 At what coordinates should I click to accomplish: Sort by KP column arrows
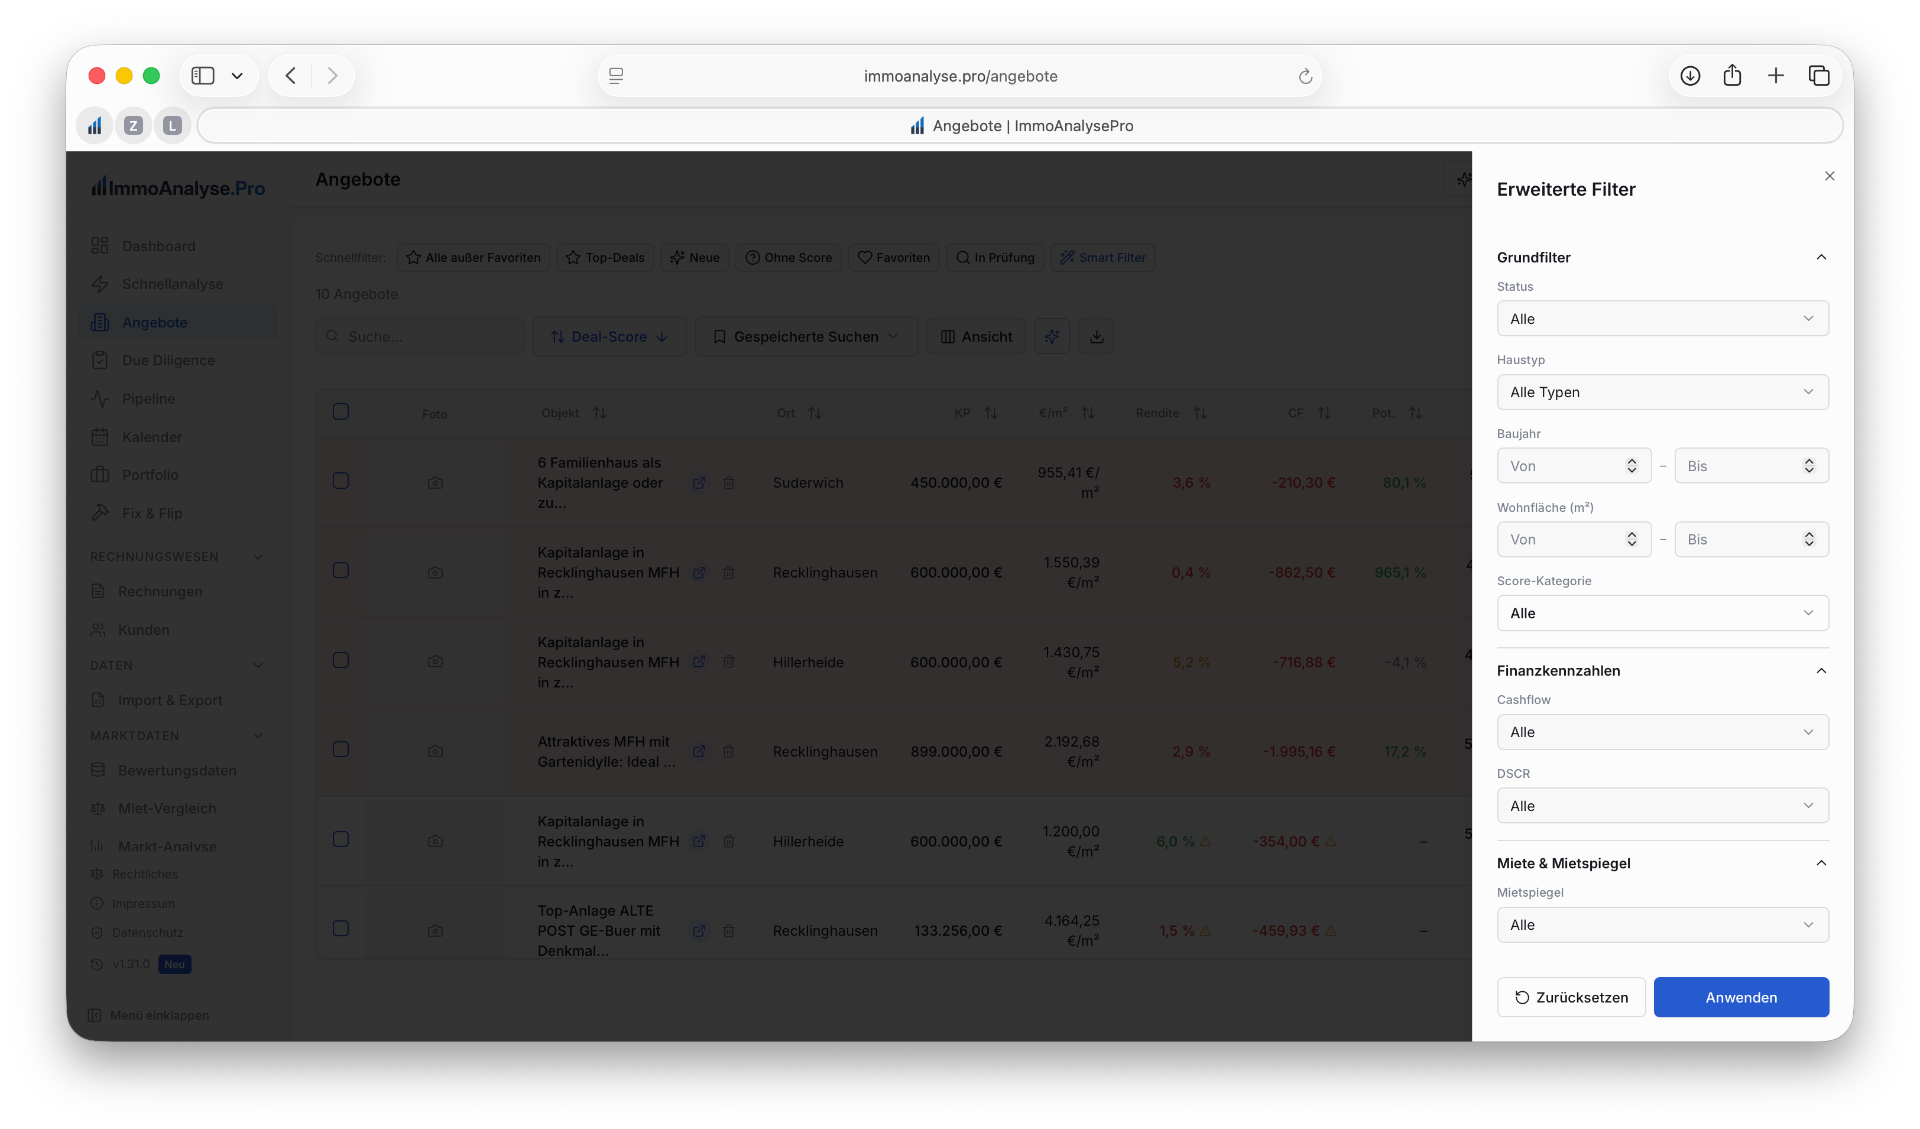click(x=991, y=413)
